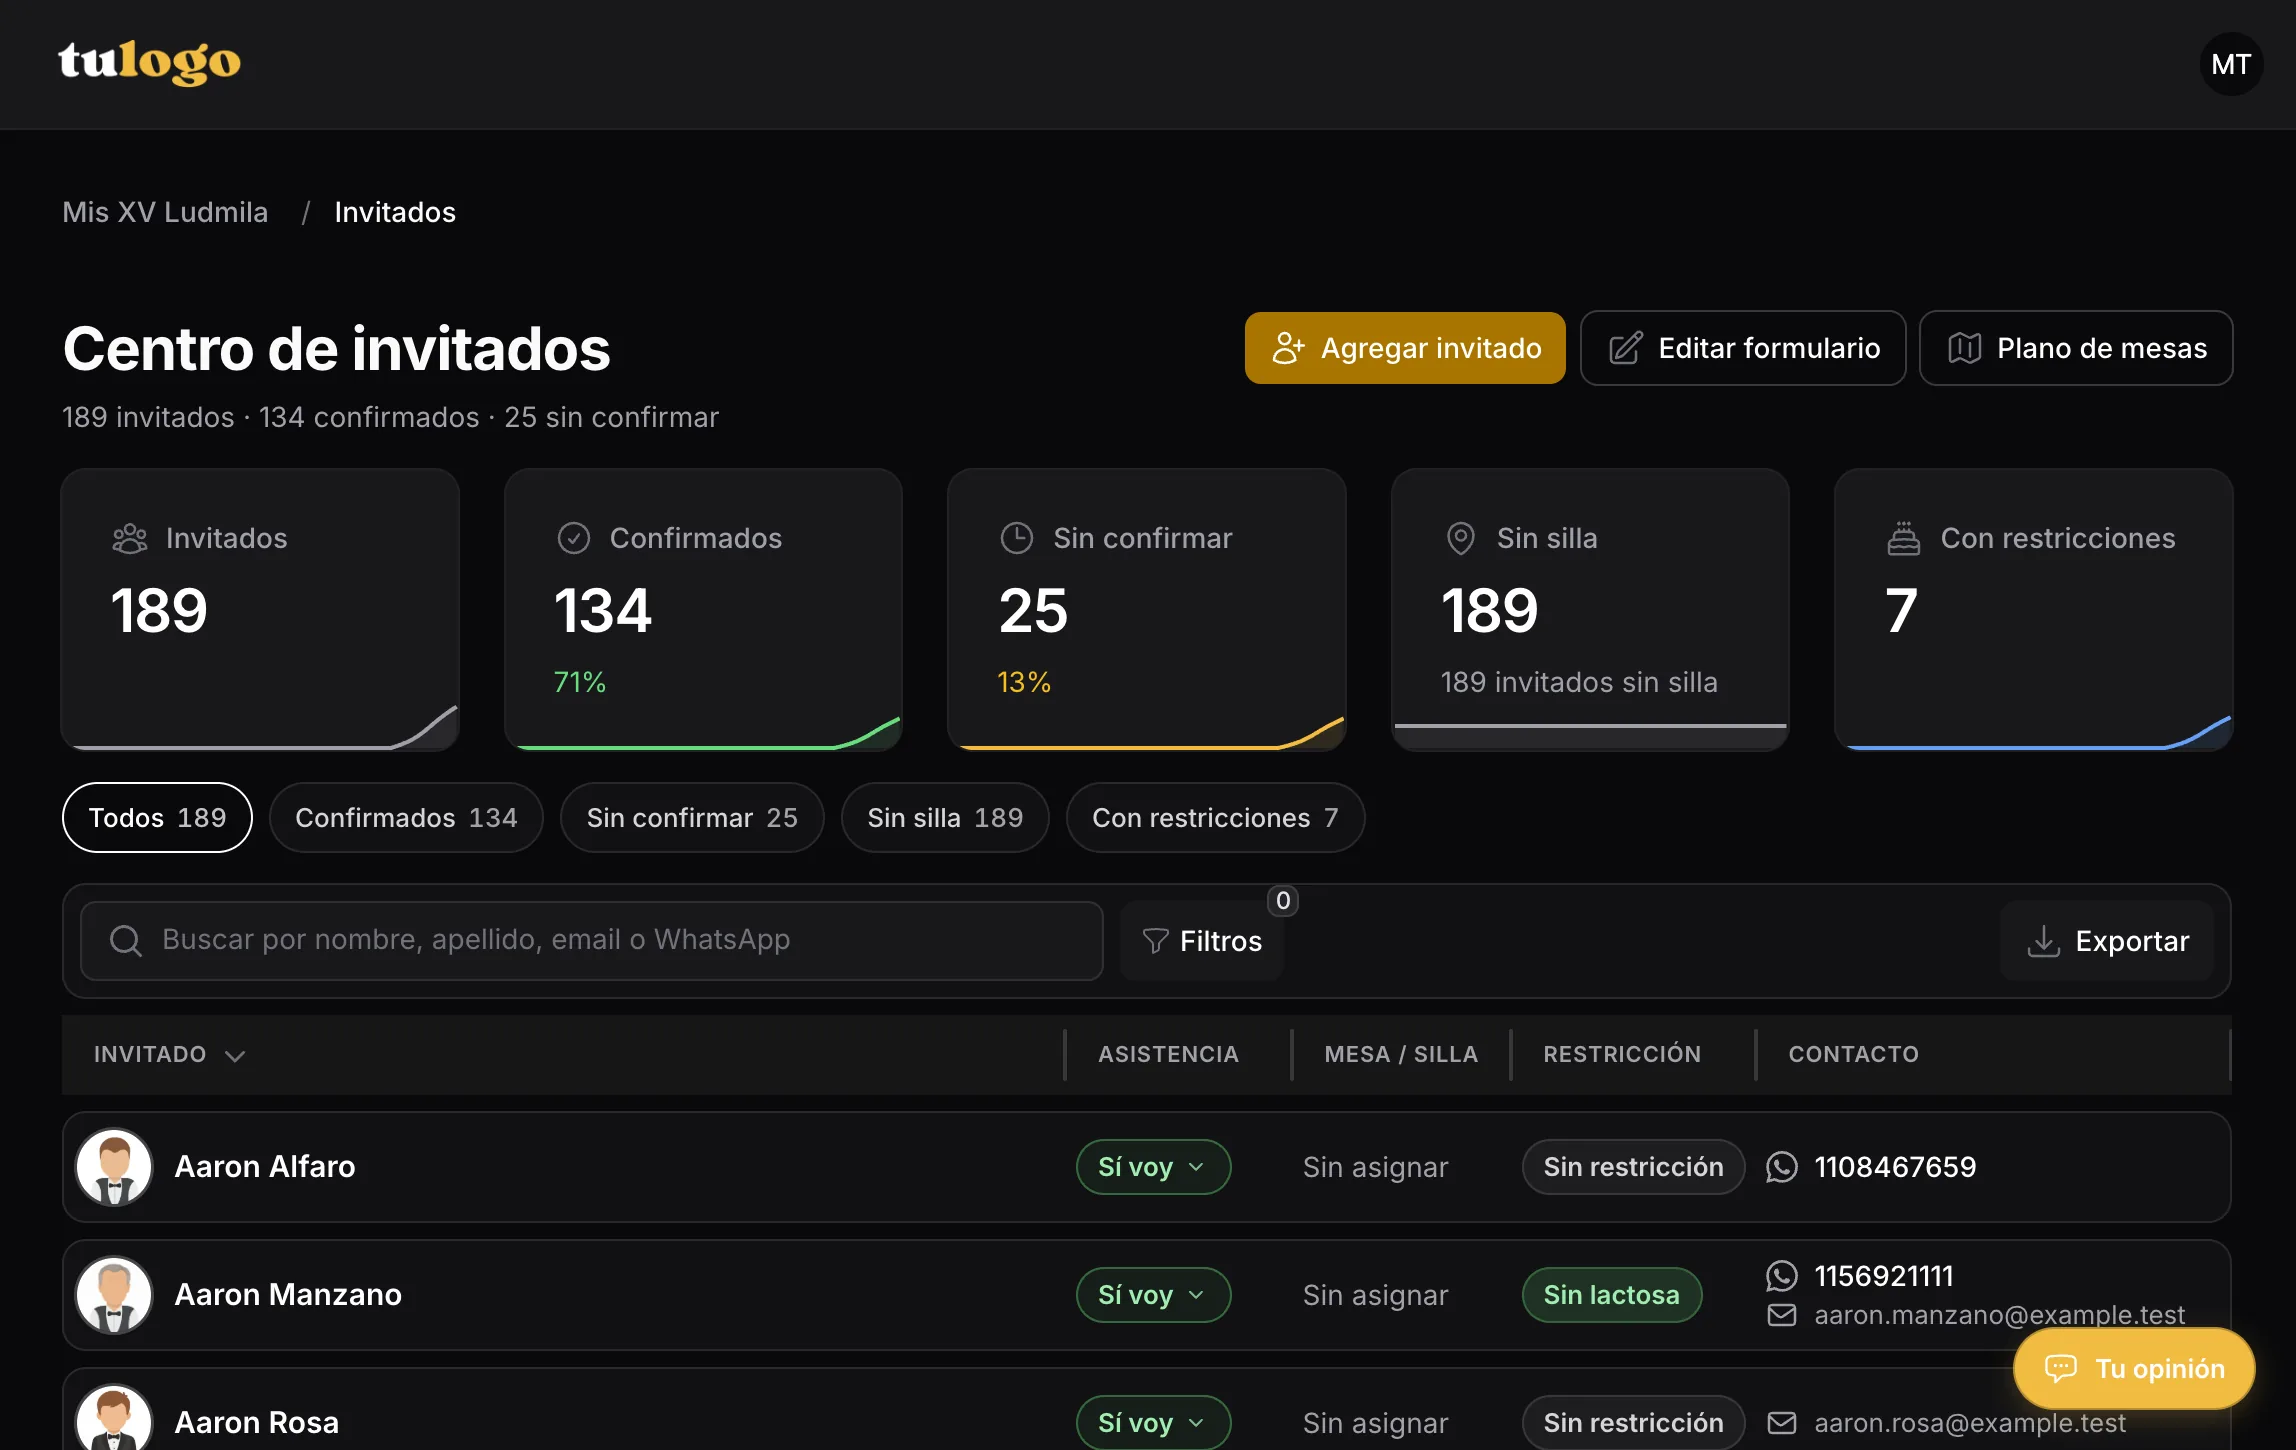Click the search magnifier icon
This screenshot has height=1450, width=2296.
coord(126,940)
